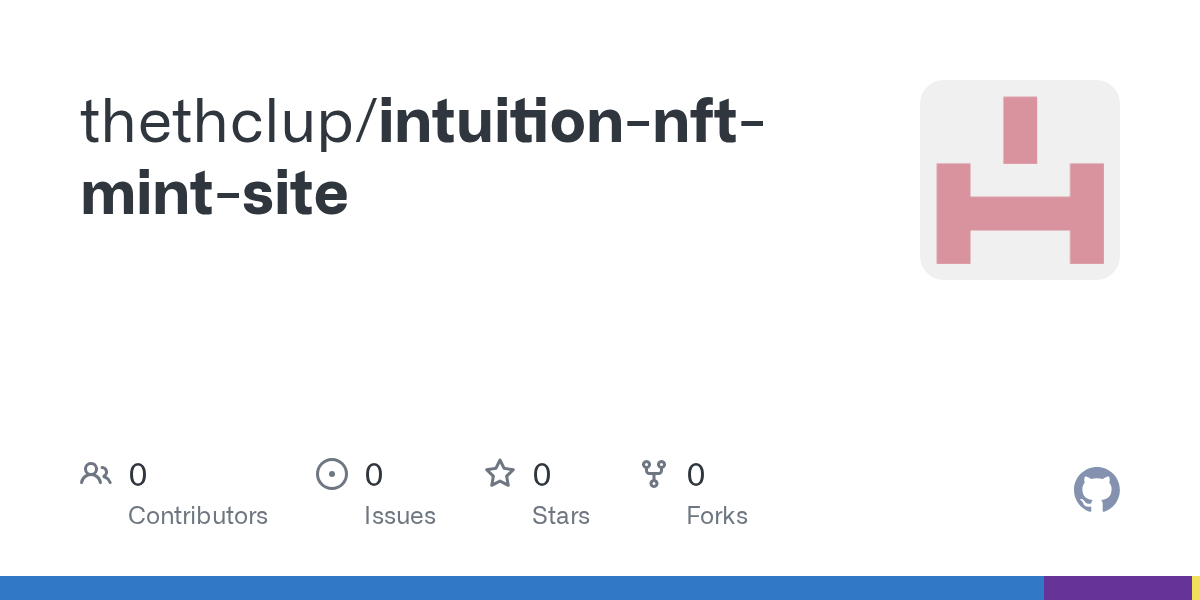This screenshot has height=600, width=1200.
Task: Click the yellow segment of language bar
Action: pos(1196,588)
